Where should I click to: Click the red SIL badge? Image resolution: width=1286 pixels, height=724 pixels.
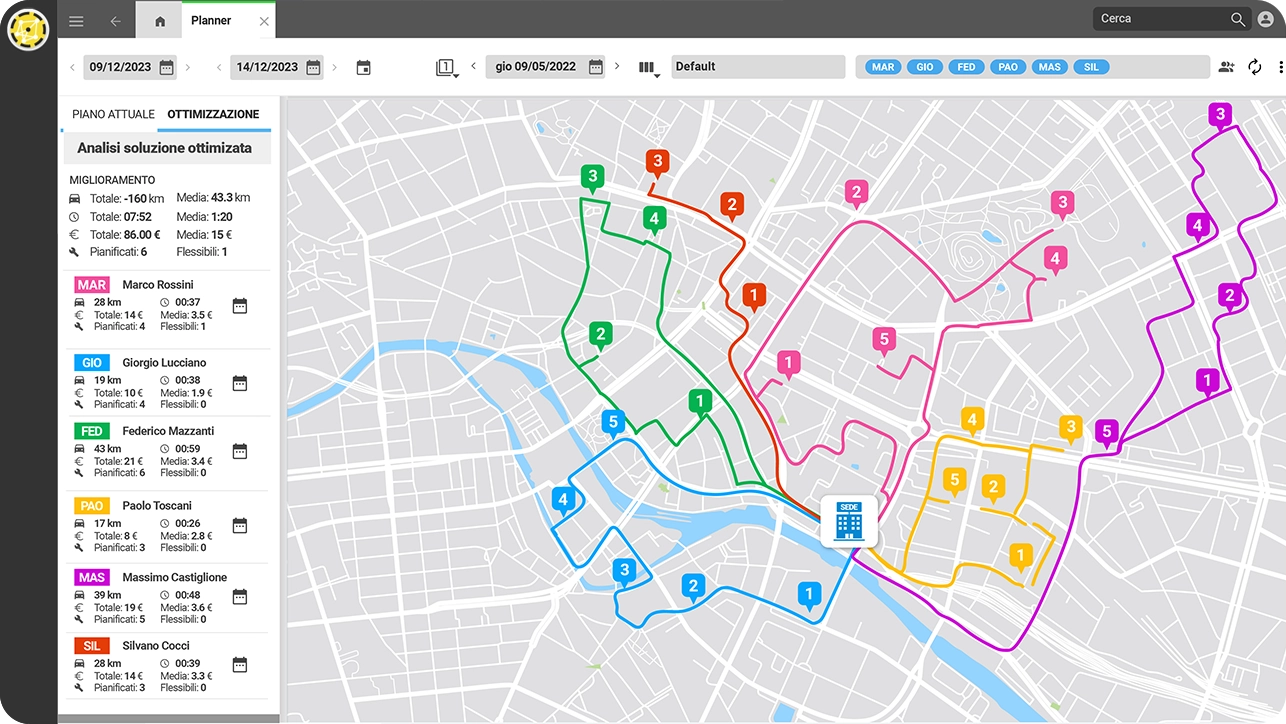point(92,646)
